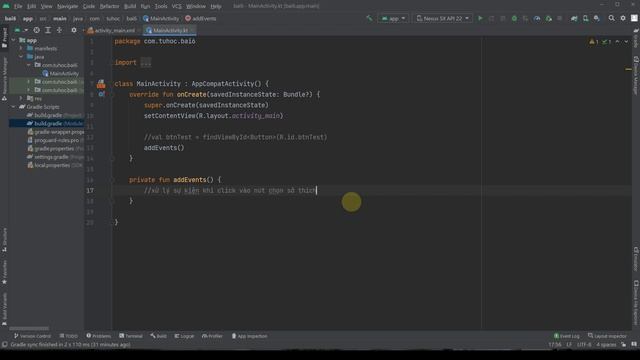Open the Event Log button

567,336
